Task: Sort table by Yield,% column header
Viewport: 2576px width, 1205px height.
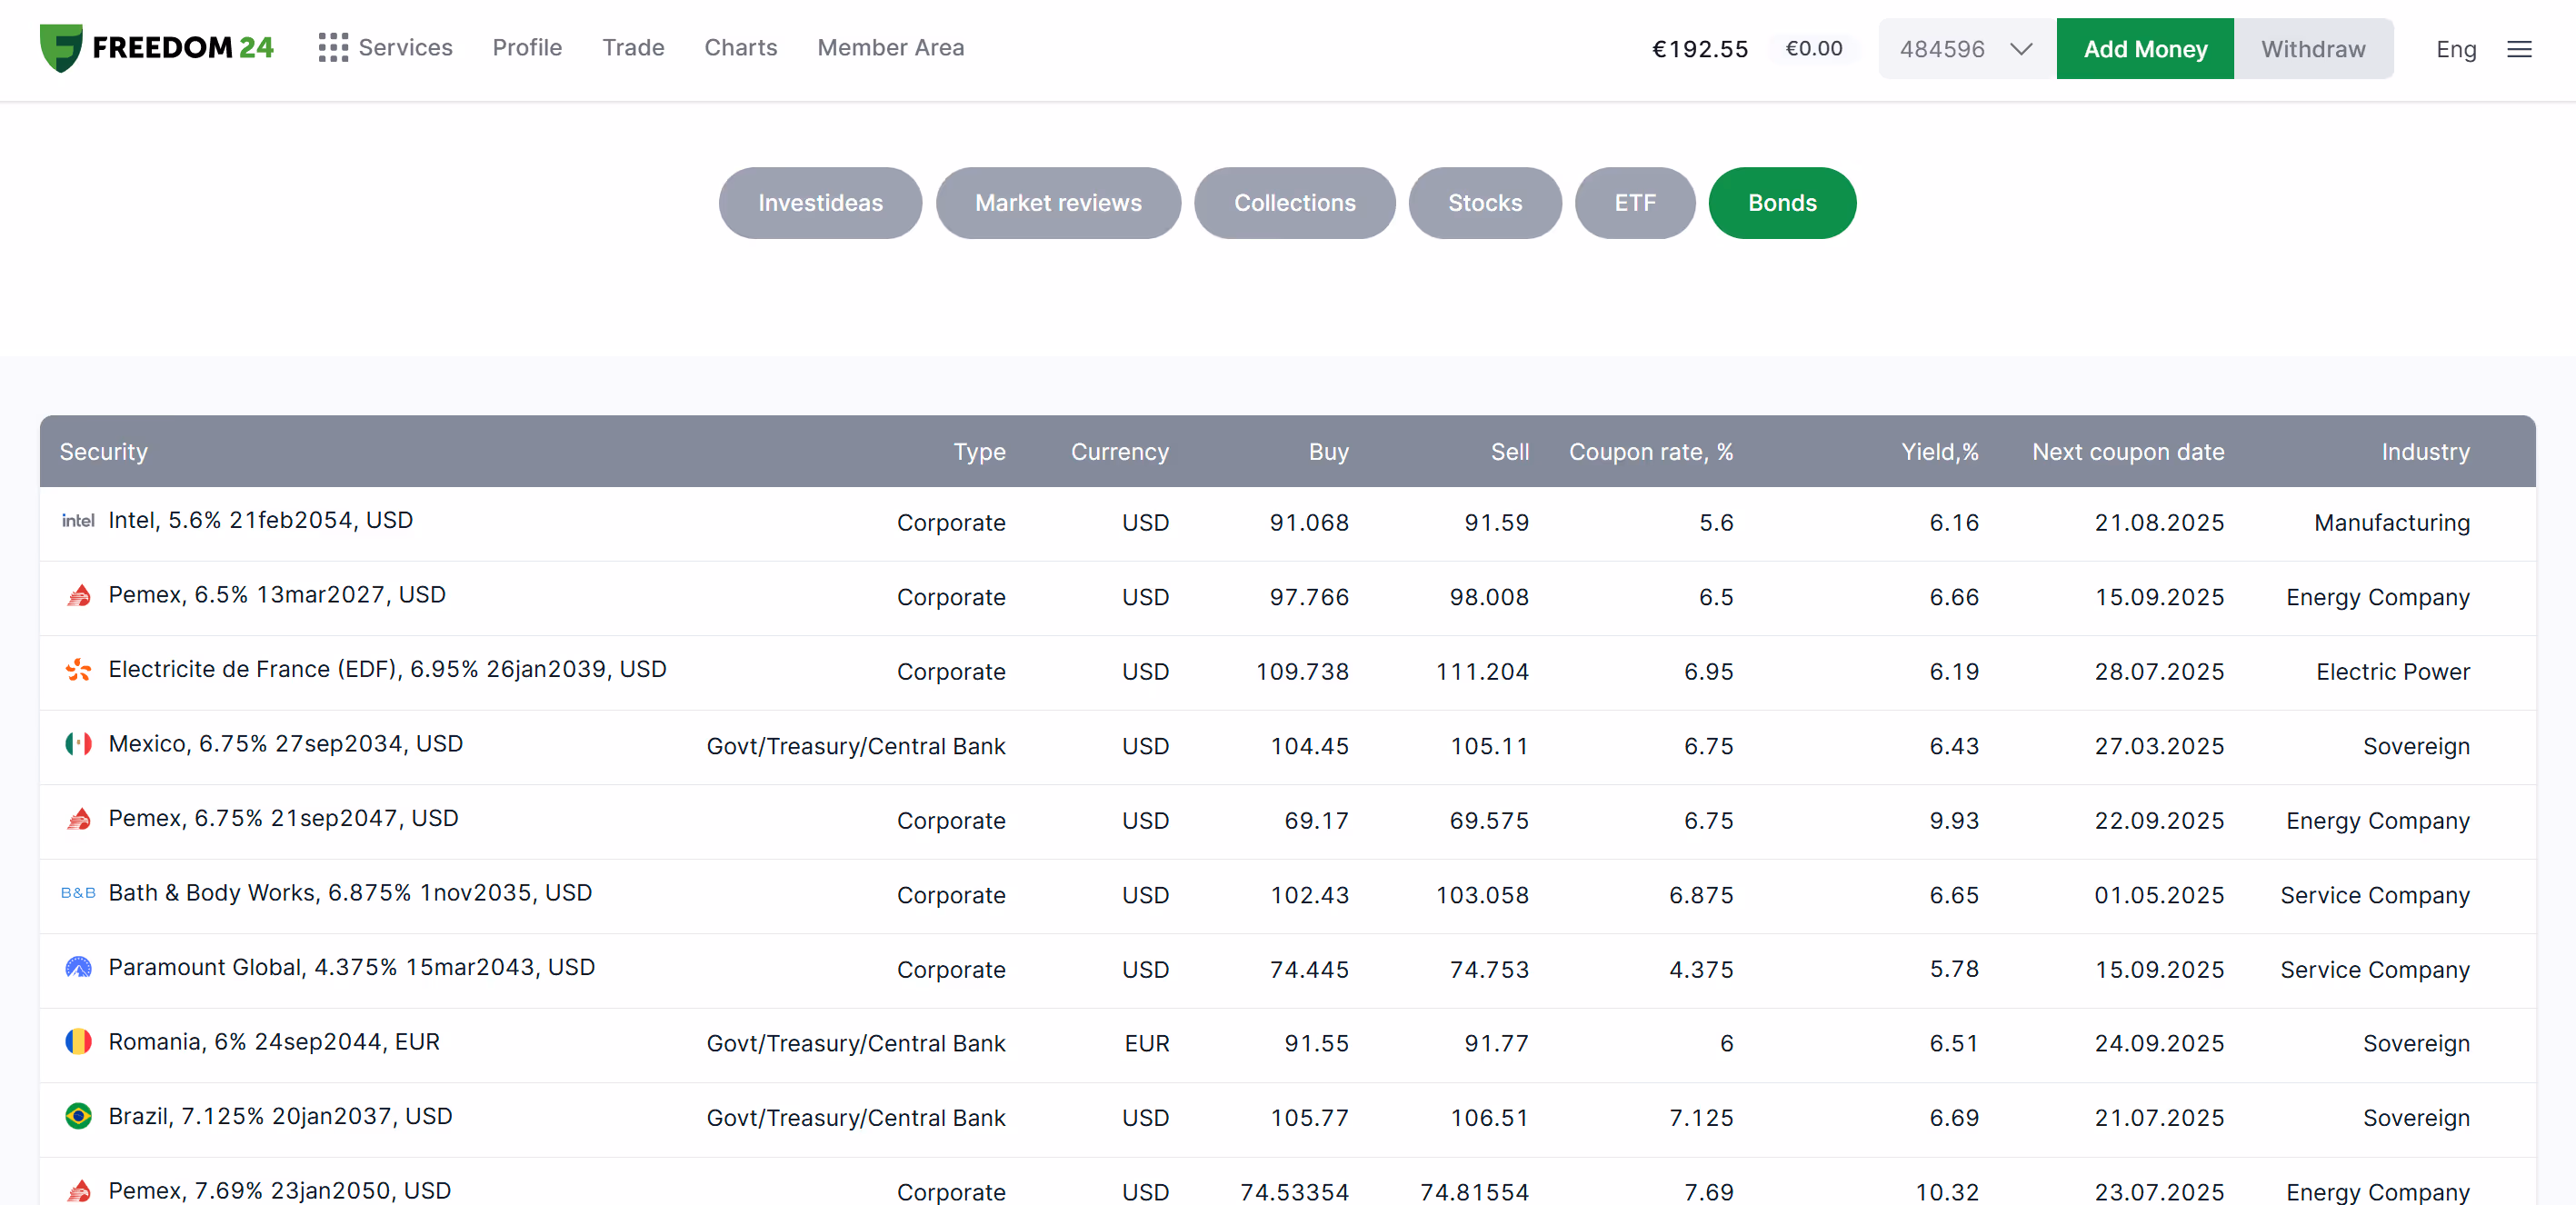Action: coord(1939,452)
